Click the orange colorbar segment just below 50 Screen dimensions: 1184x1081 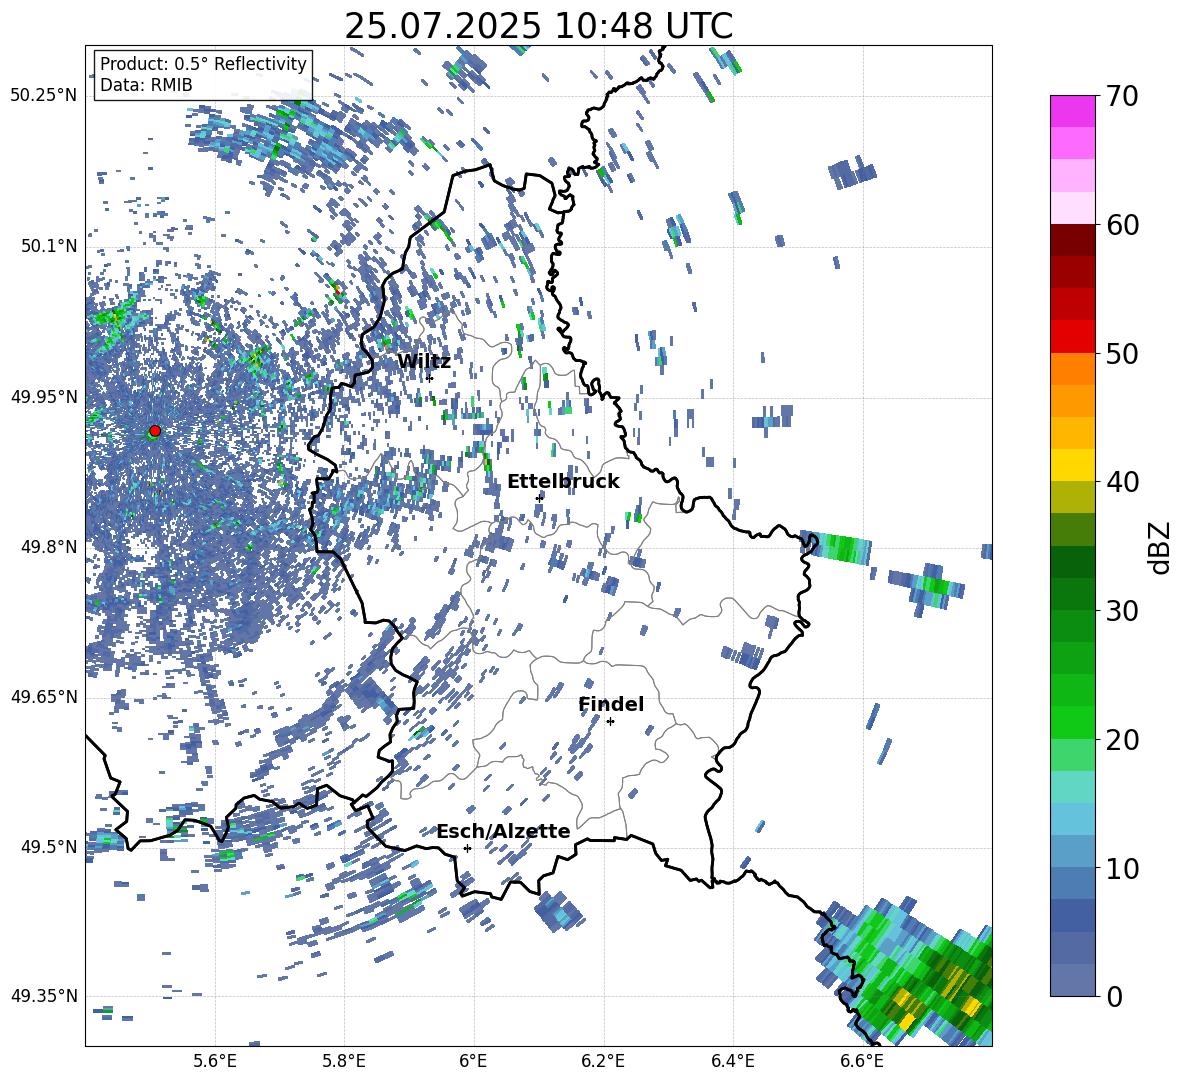[x=1072, y=369]
